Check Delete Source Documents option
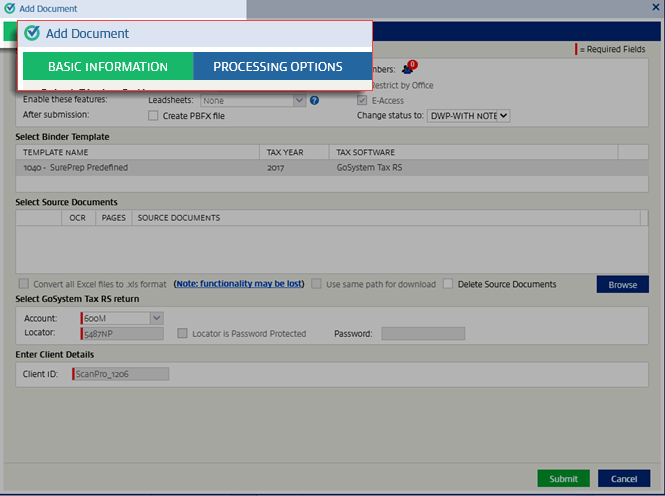665x496 pixels. (449, 284)
